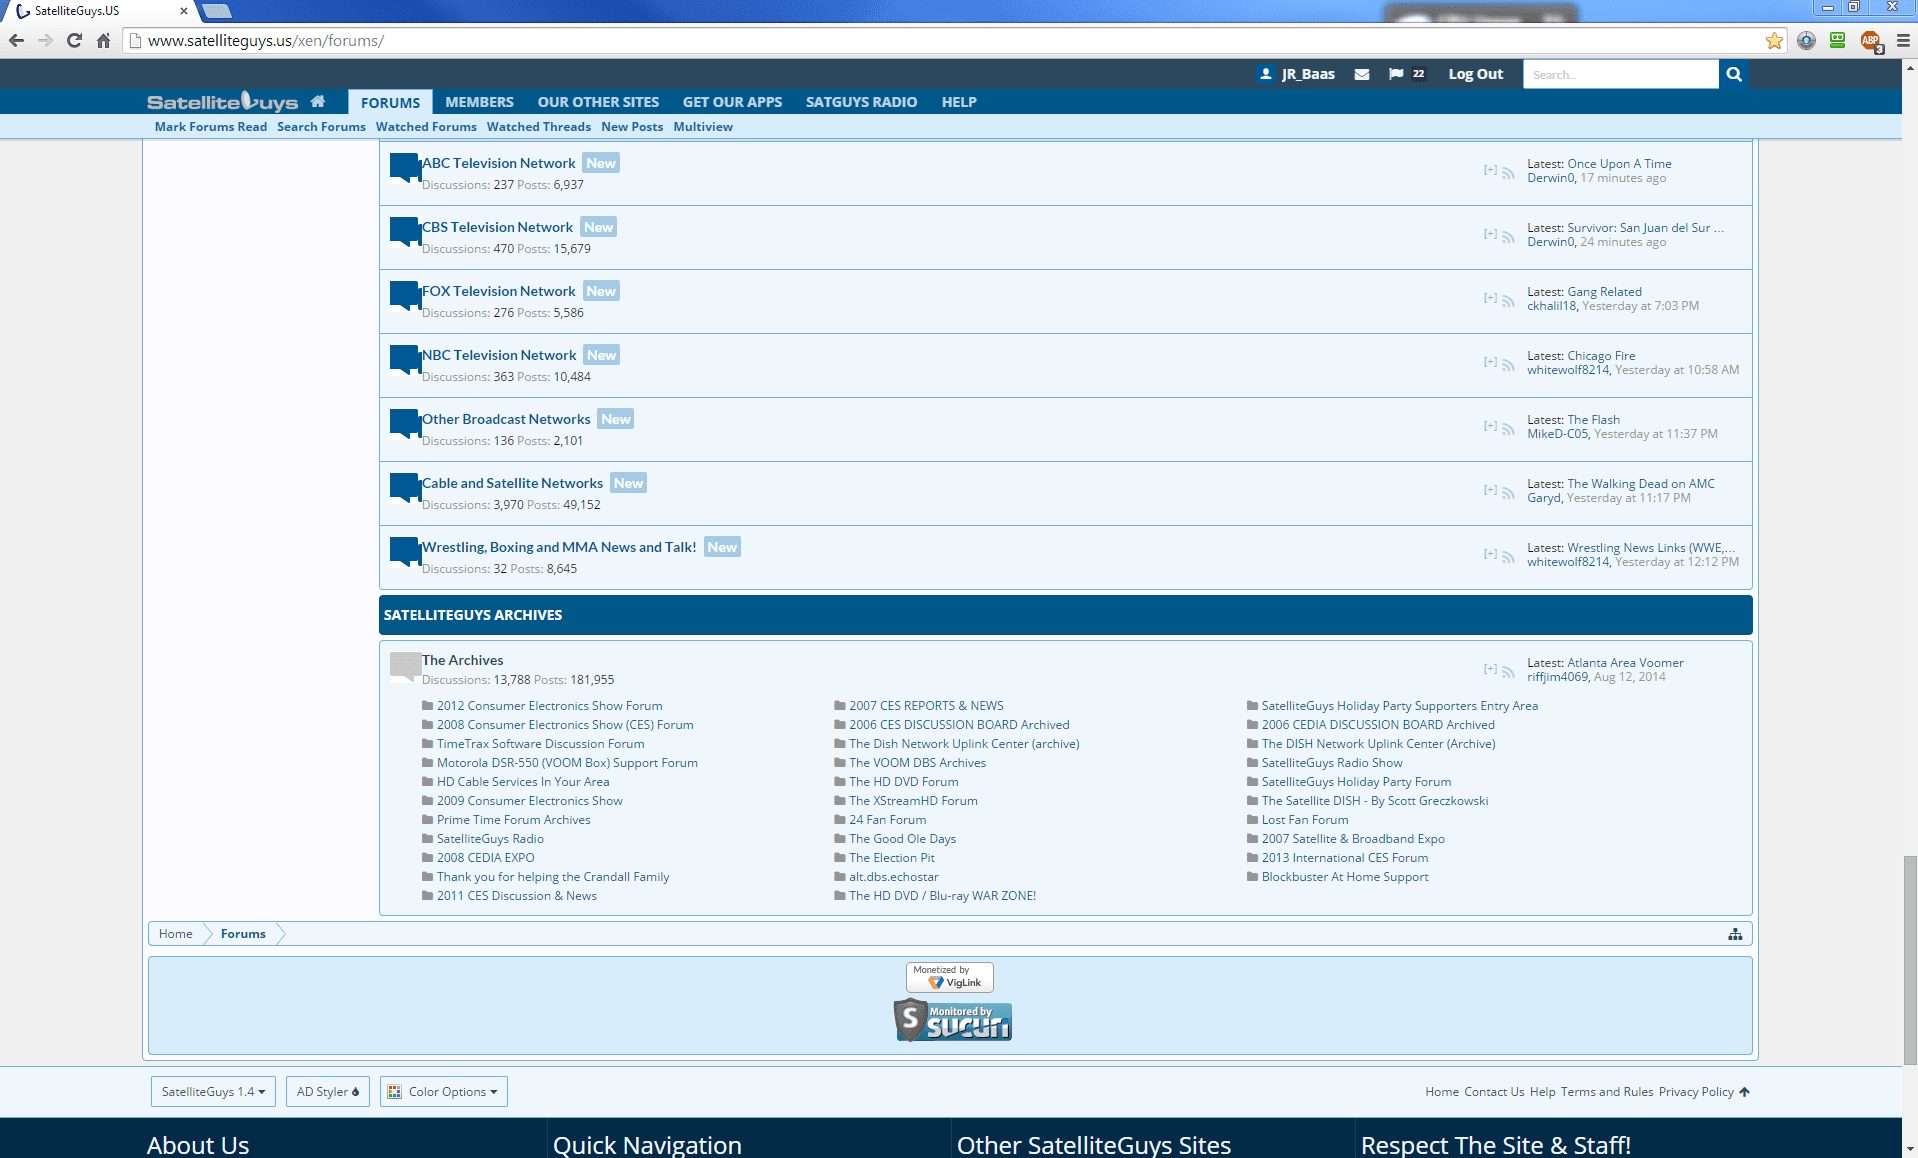The image size is (1918, 1158).
Task: Open sitemap icon in breadcrumb bar
Action: point(1735,934)
